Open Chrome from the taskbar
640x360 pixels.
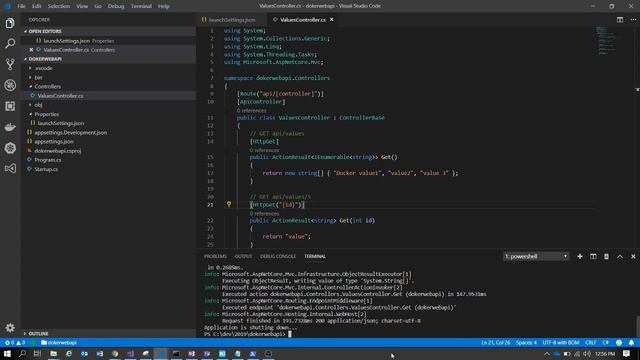(115, 353)
